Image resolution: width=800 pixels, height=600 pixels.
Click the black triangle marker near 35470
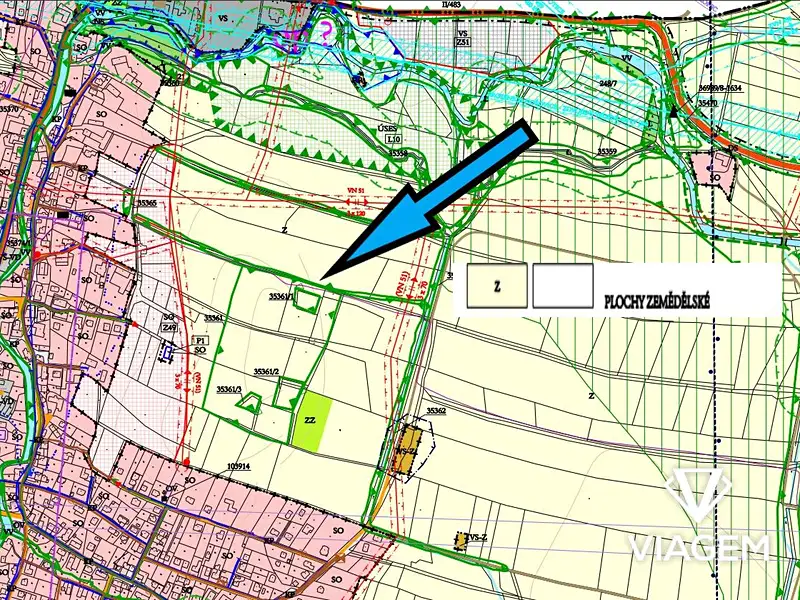click(x=674, y=113)
